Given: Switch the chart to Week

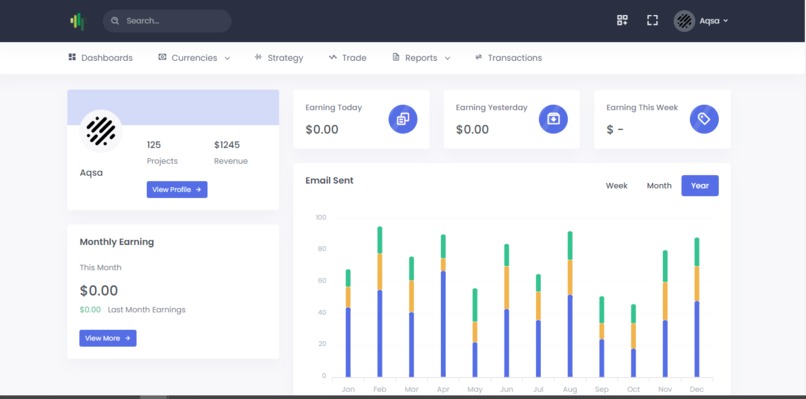Looking at the screenshot, I should click(616, 186).
